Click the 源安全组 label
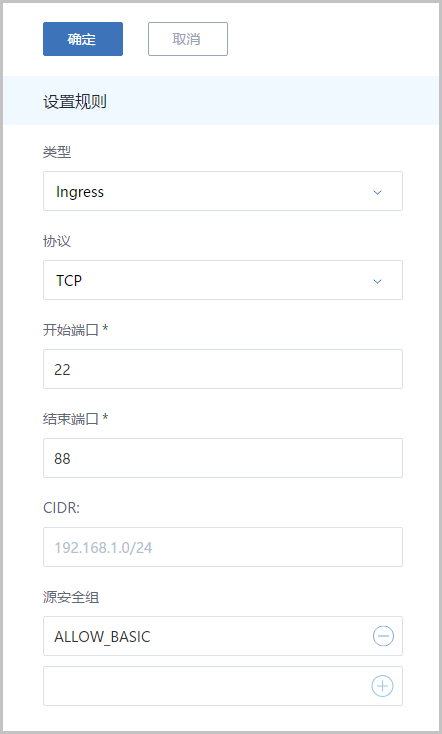The width and height of the screenshot is (442, 734). (71, 597)
